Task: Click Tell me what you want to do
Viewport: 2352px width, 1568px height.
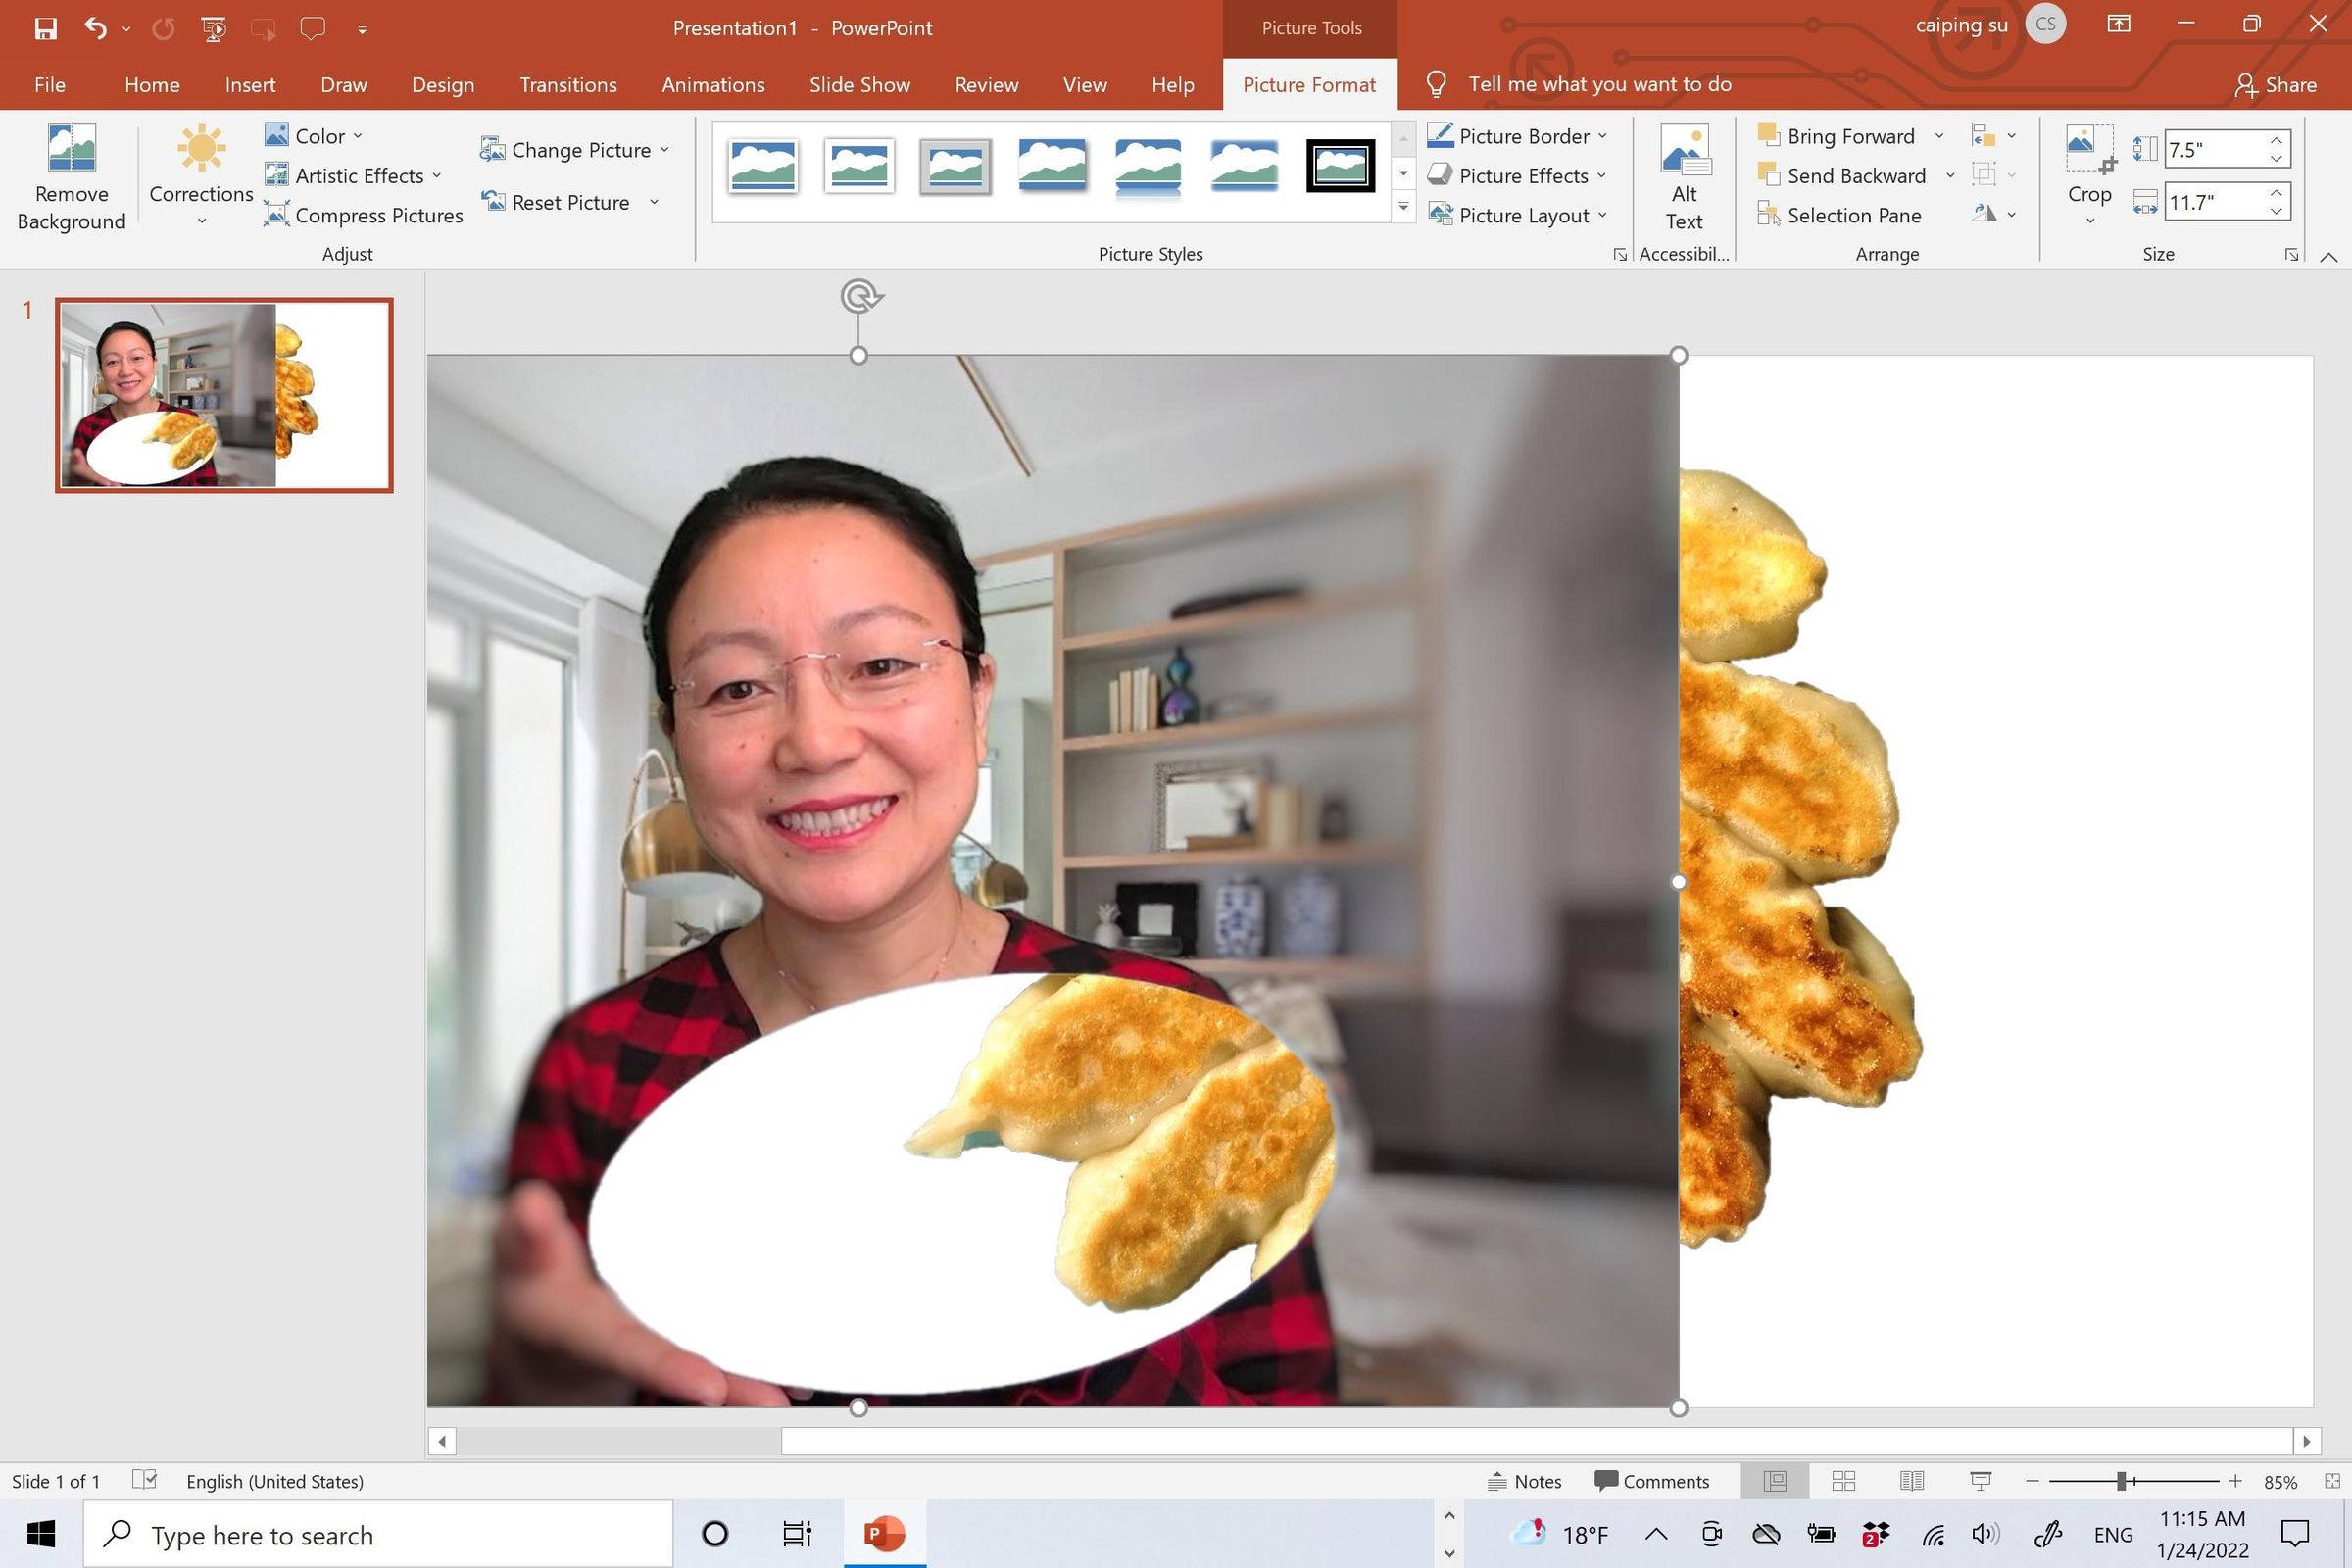Action: coord(1599,85)
